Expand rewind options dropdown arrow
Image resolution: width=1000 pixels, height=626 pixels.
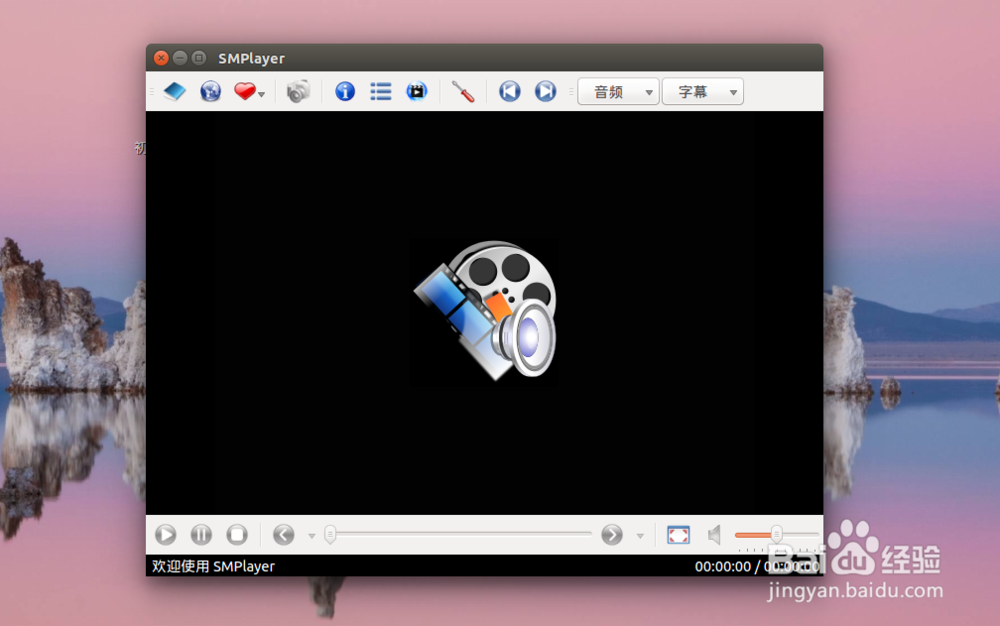[x=312, y=536]
